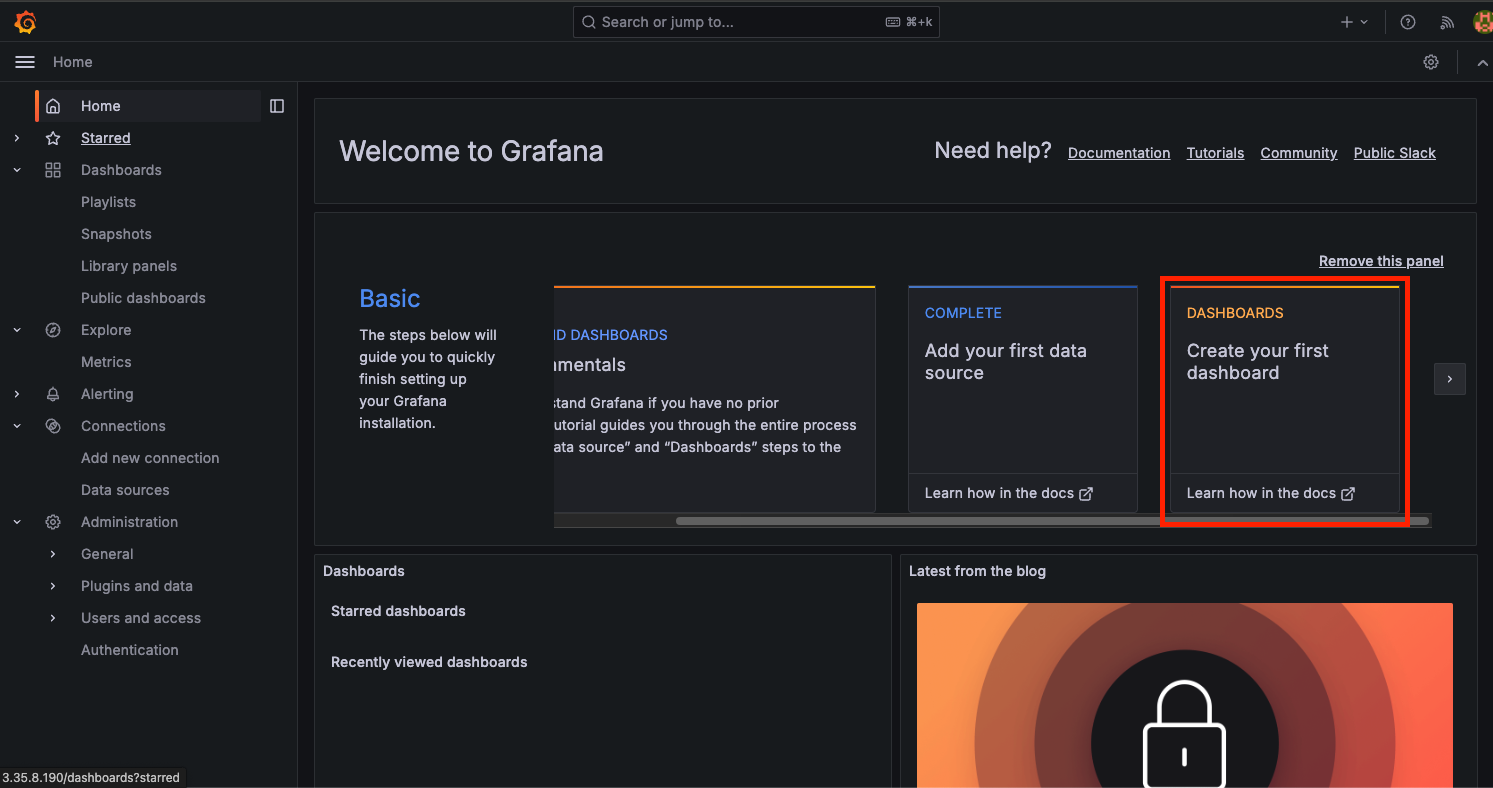
Task: Open Authentication in sidebar
Action: [130, 650]
